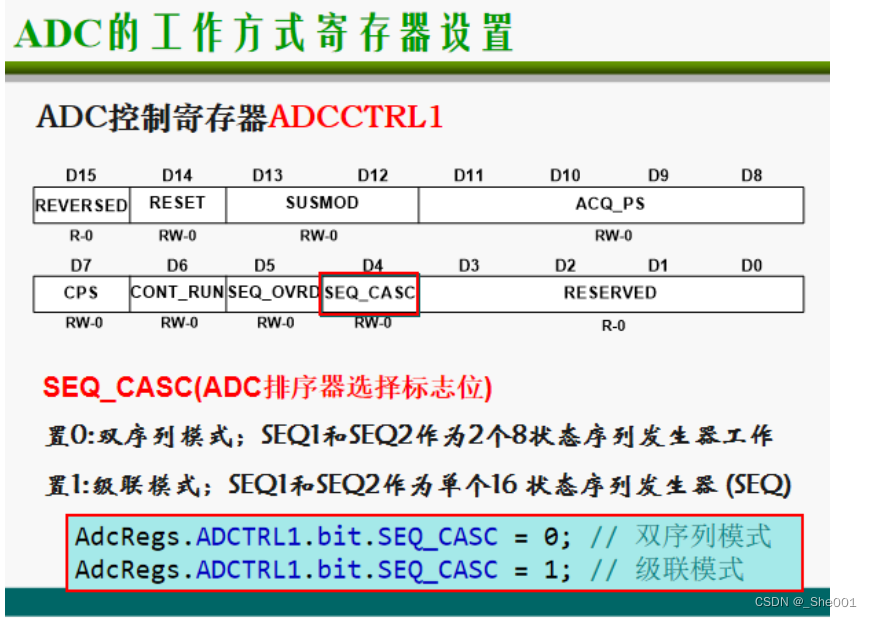
Task: Select the RESET bit field
Action: point(177,203)
